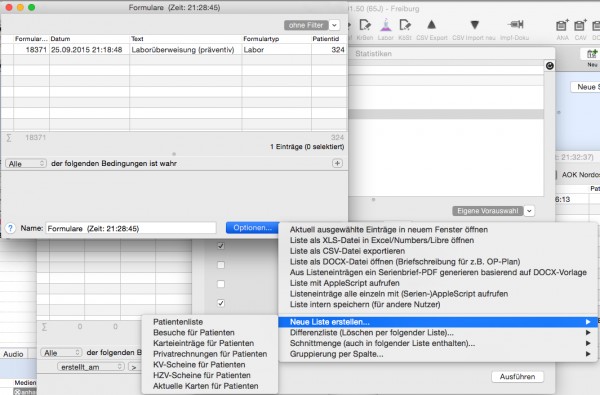
Task: Expand 'Gruppierung per Spalte...' submenu
Action: click(588, 354)
